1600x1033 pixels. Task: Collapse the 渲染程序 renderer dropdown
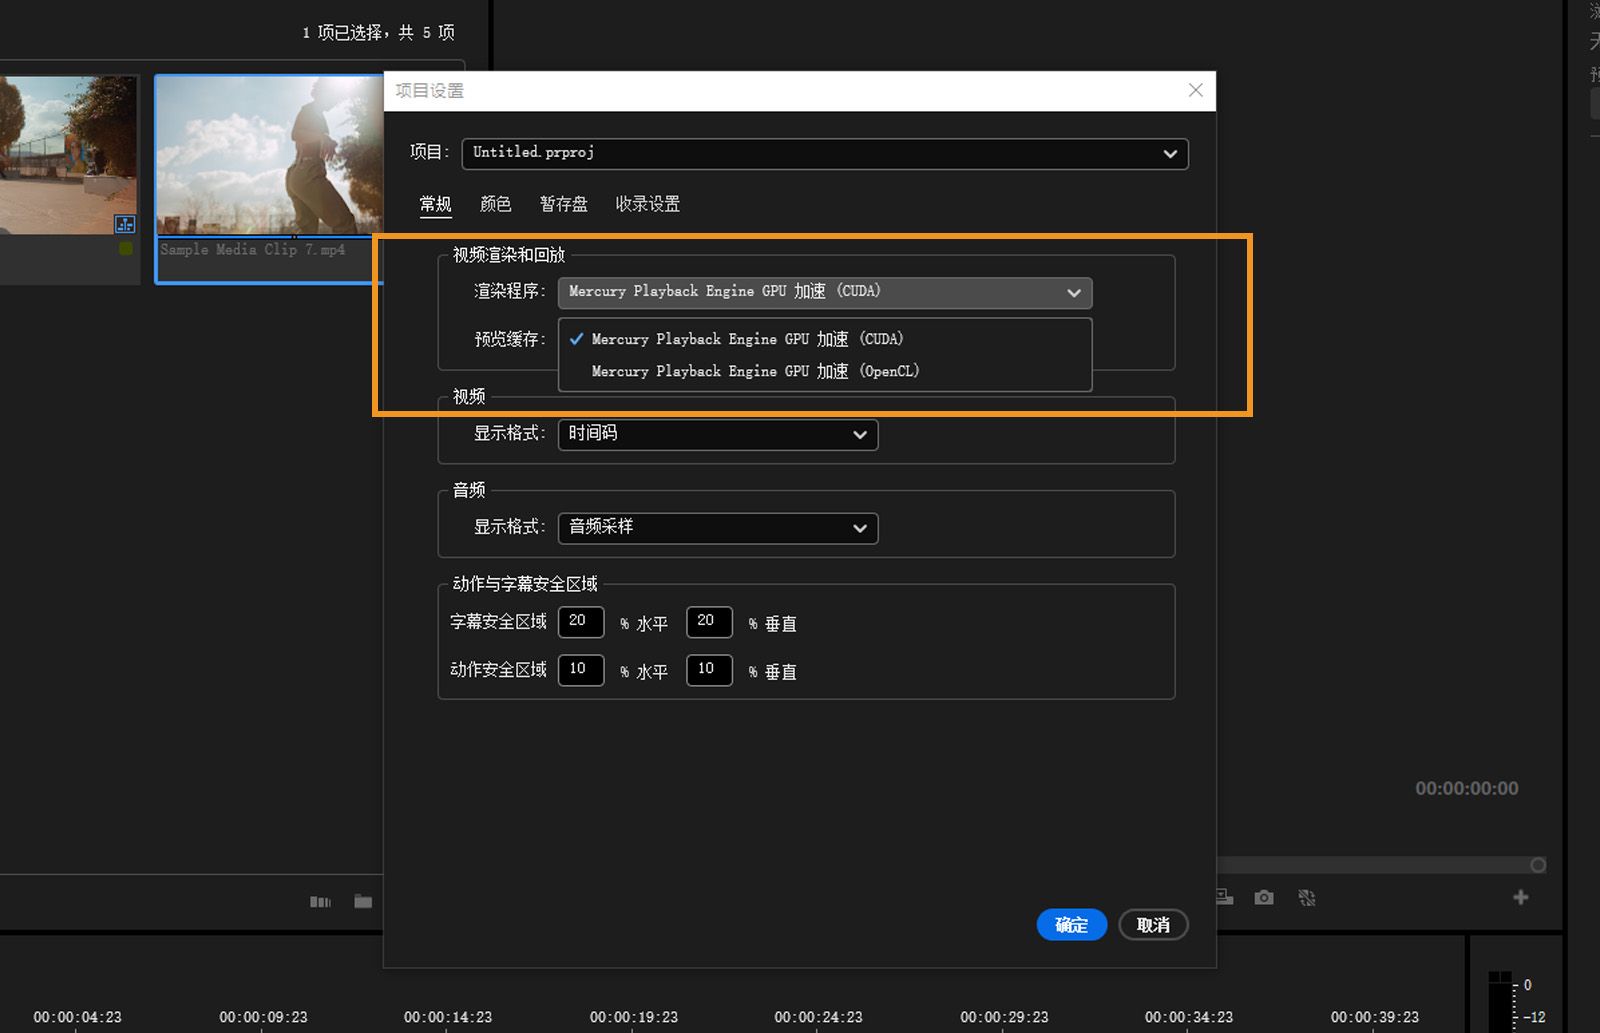(x=825, y=292)
